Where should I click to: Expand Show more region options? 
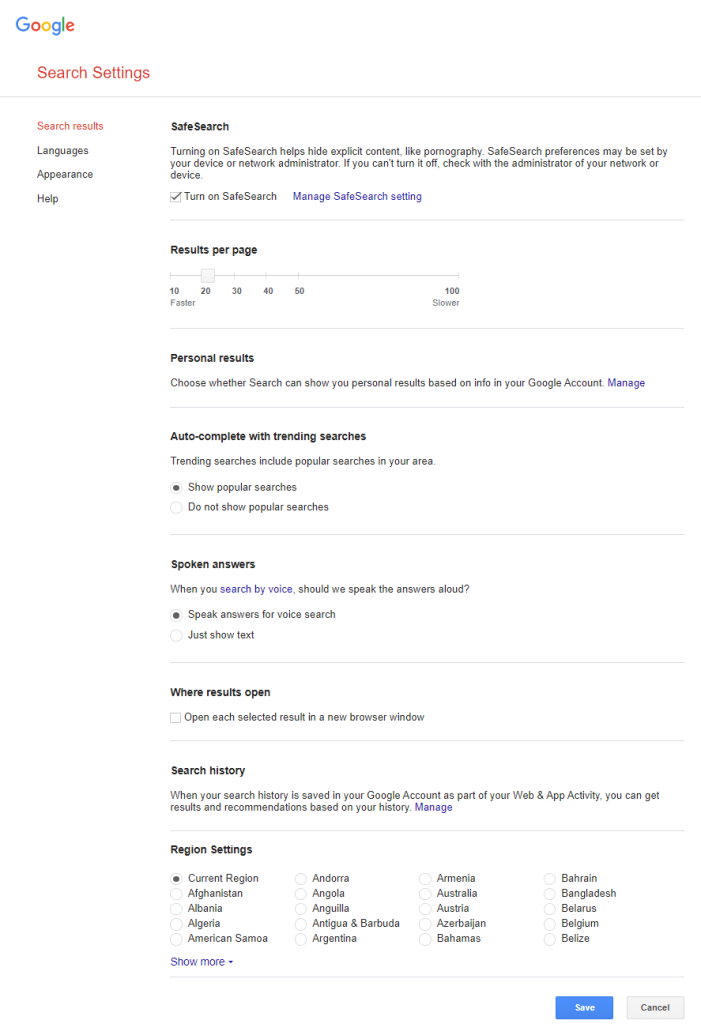(x=197, y=961)
